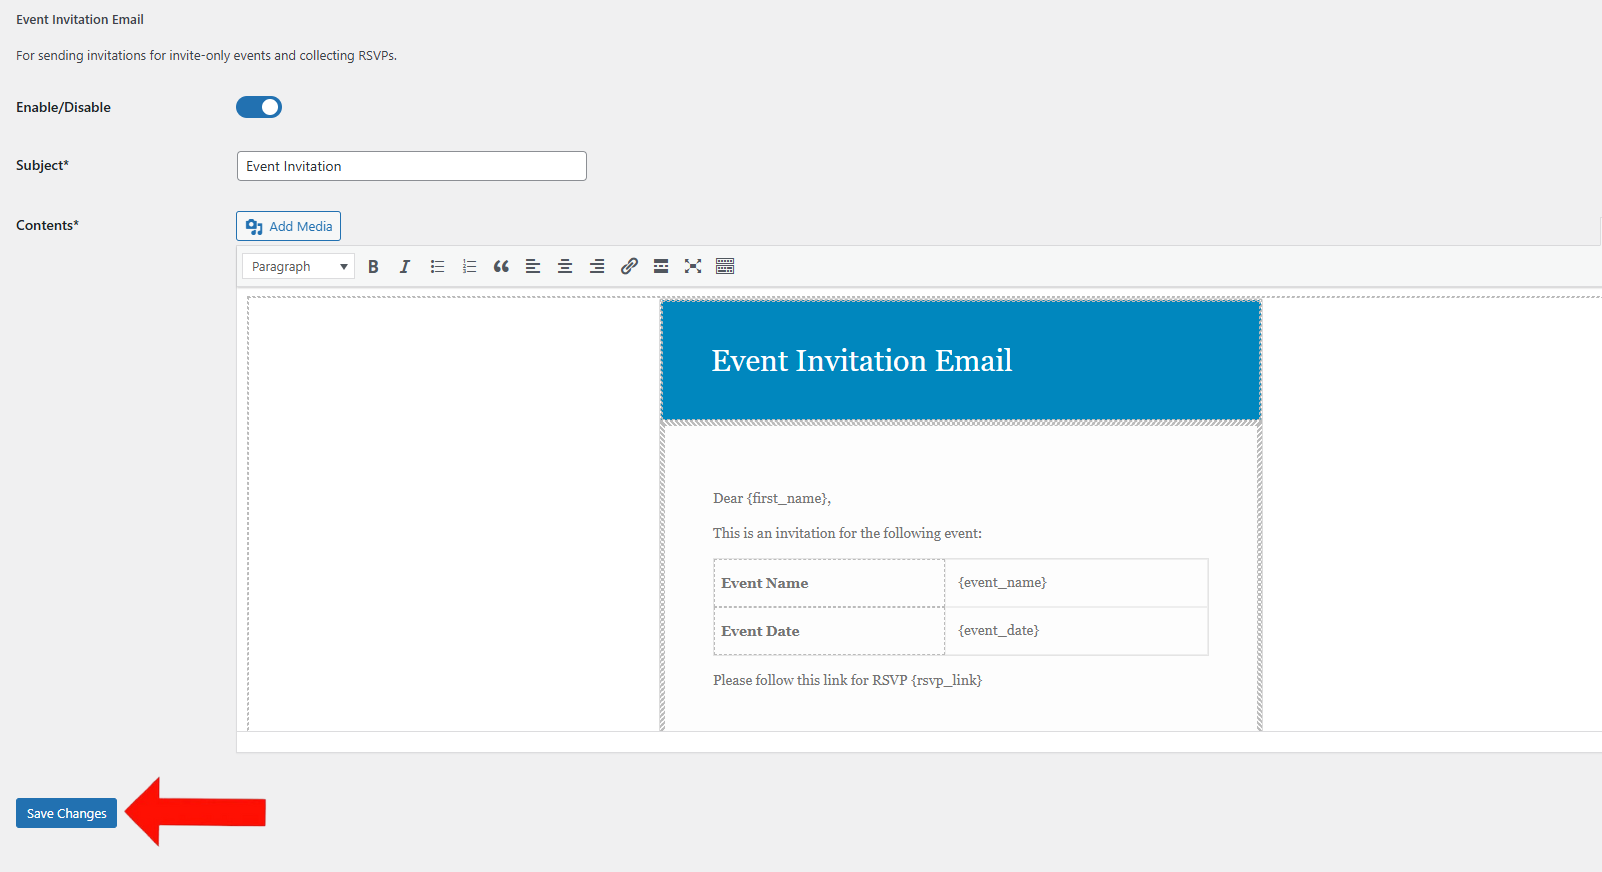Click the RSVP {rsvp_link} line
The height and width of the screenshot is (872, 1602).
point(847,680)
